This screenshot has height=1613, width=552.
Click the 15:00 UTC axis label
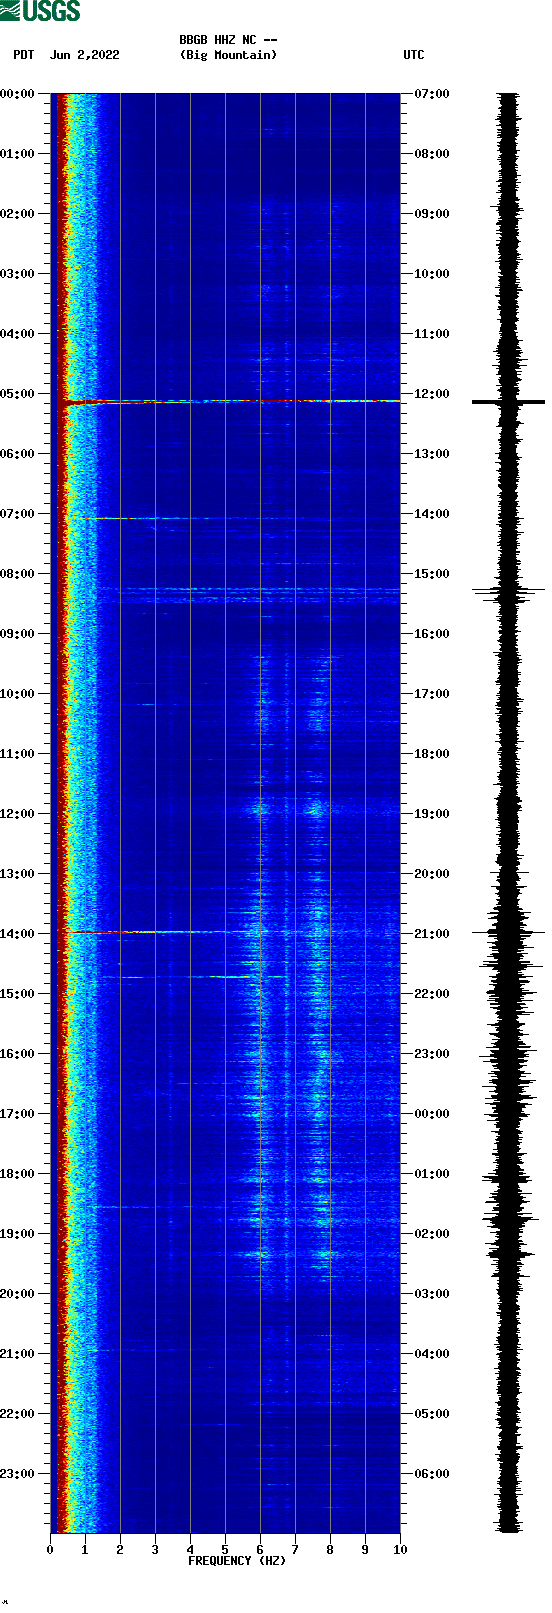[x=432, y=574]
